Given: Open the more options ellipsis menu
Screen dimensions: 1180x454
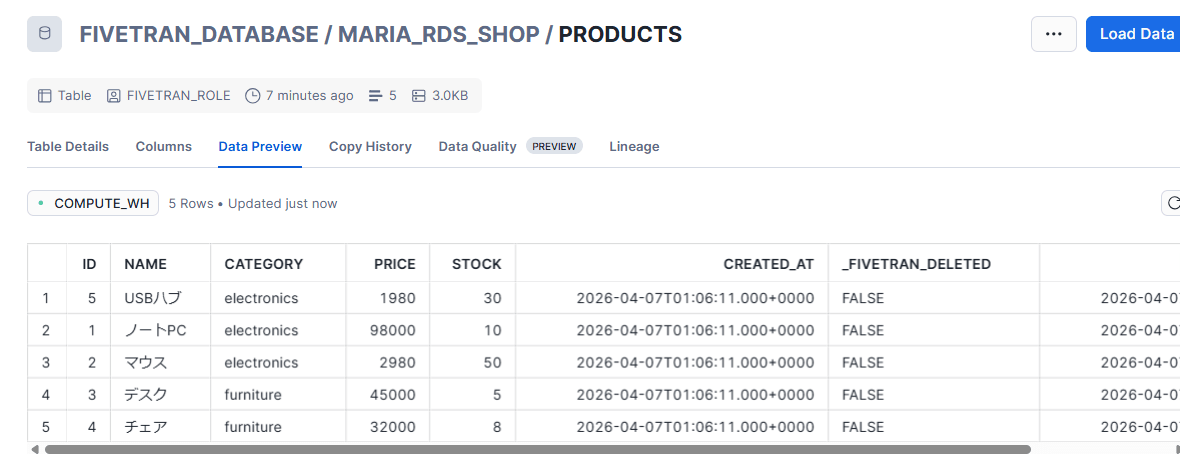Looking at the screenshot, I should point(1053,34).
